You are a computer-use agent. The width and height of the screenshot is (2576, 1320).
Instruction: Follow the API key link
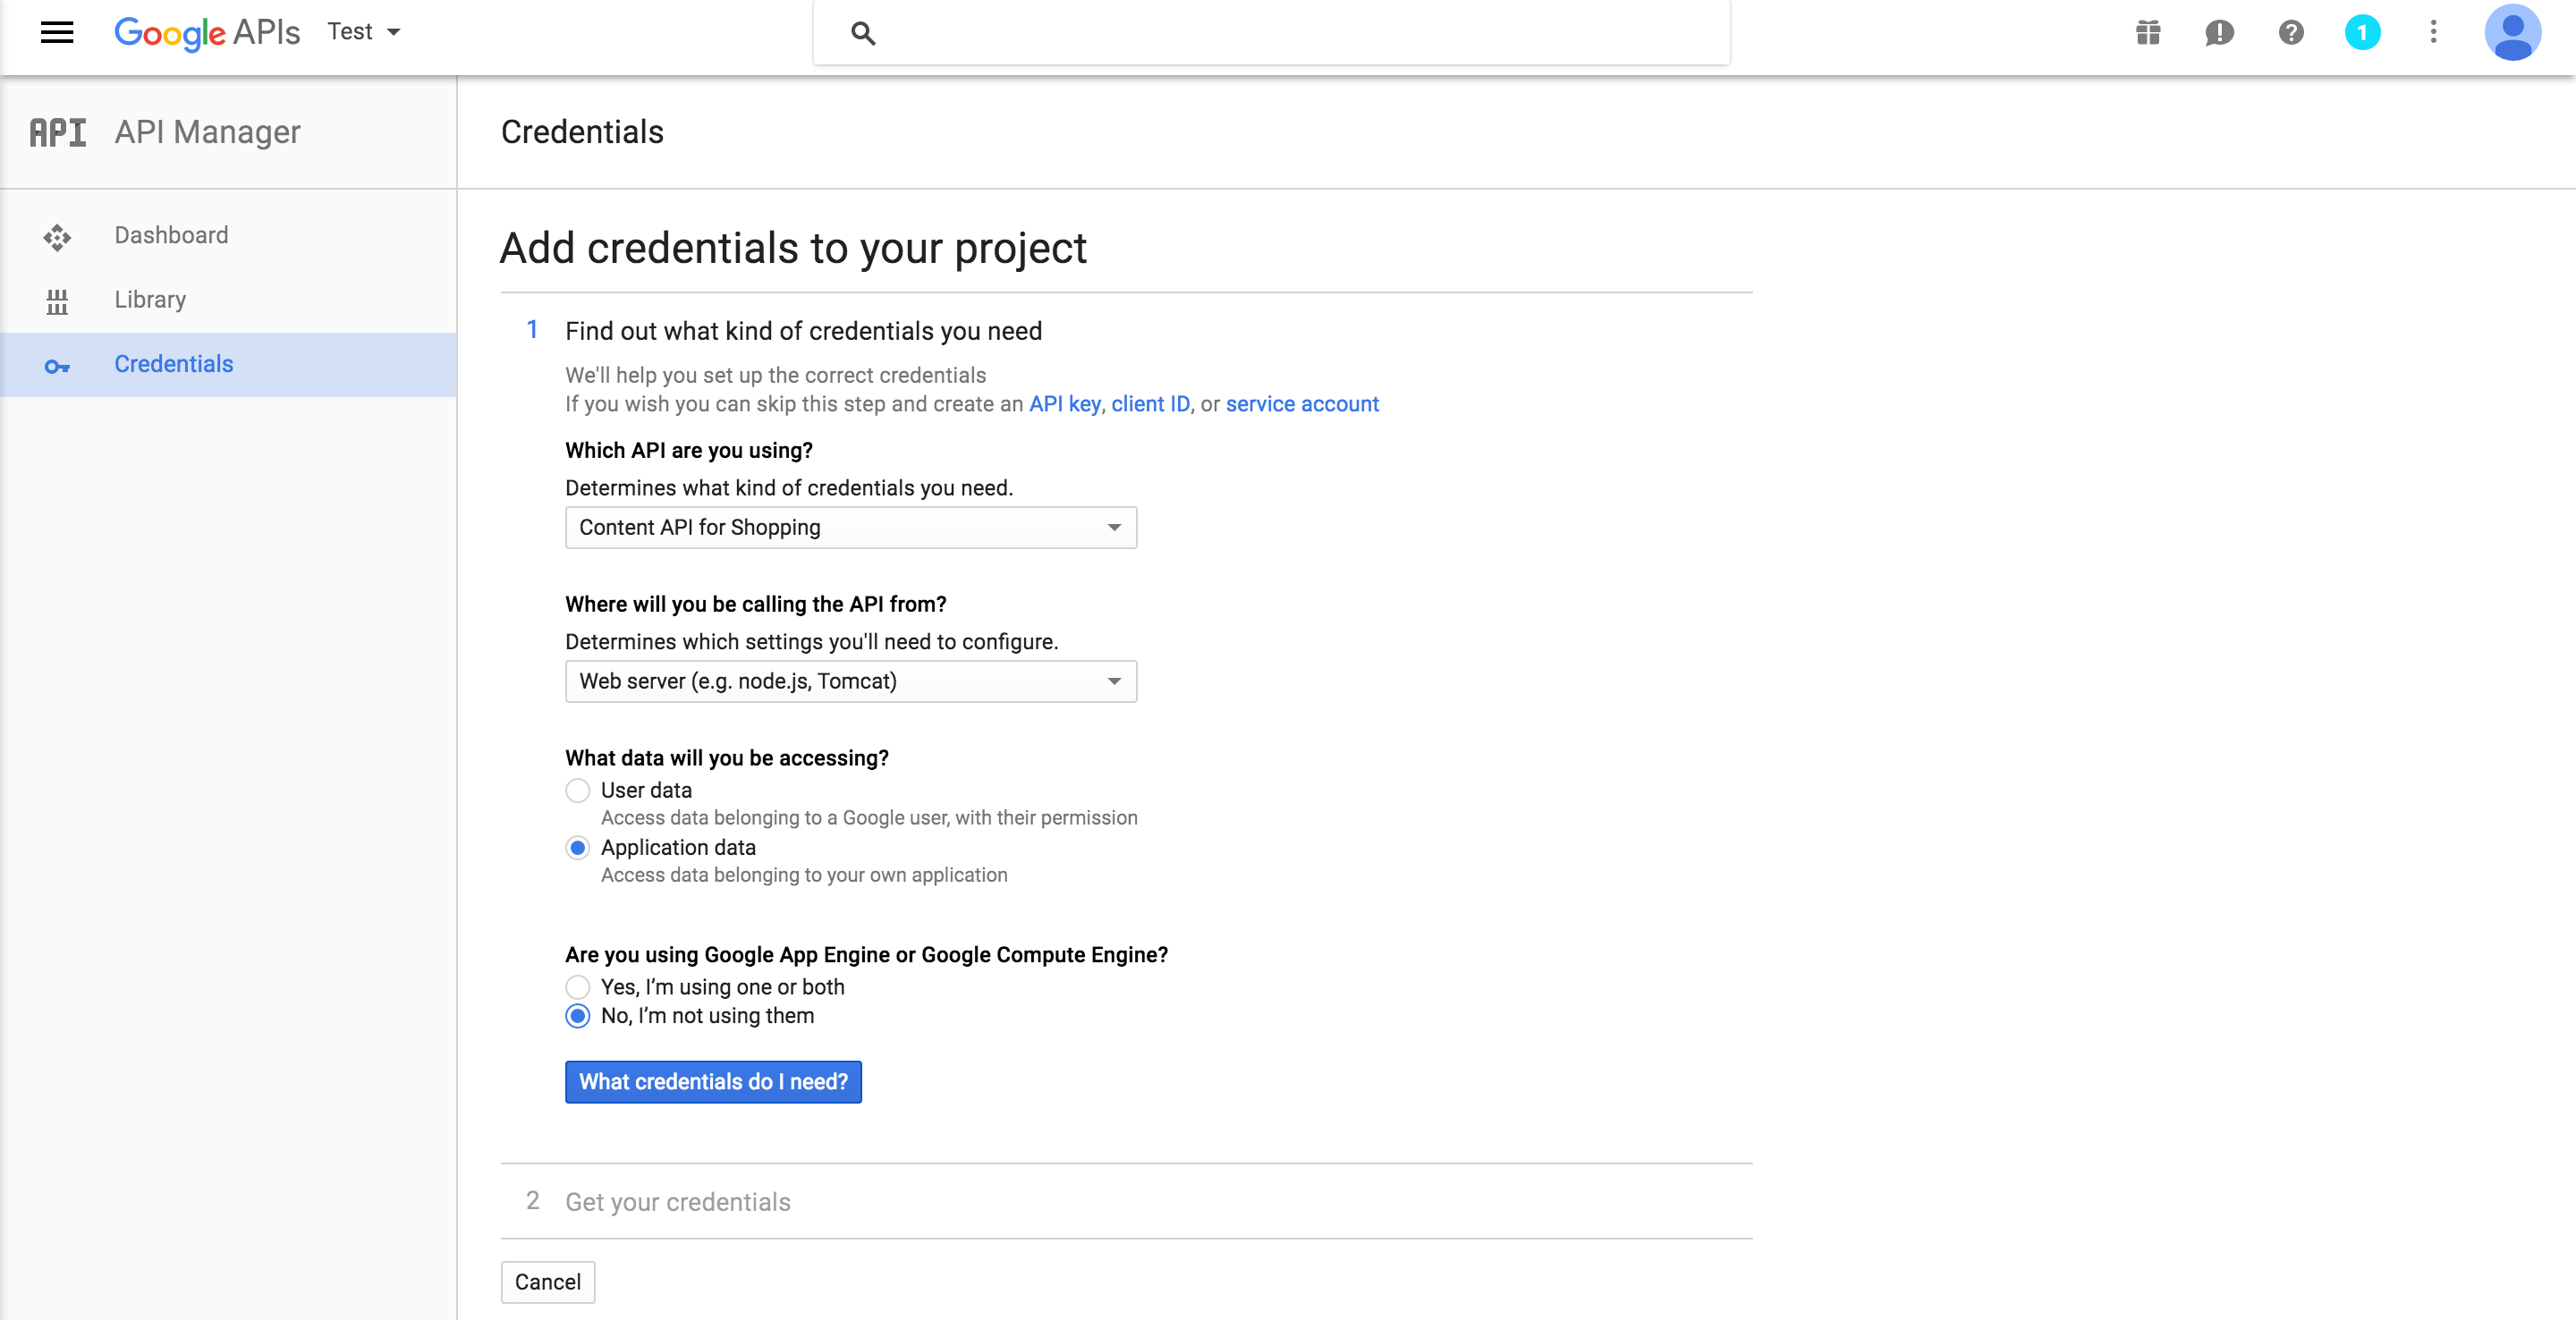(1064, 404)
